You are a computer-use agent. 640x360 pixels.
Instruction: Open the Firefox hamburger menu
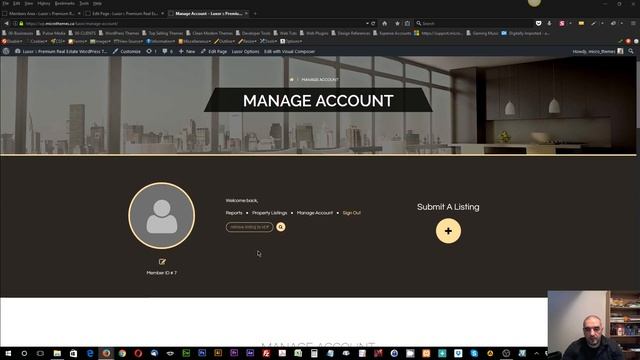click(633, 24)
